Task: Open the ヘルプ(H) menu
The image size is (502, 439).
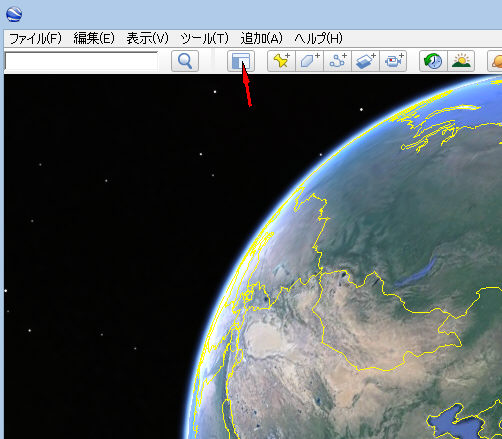Action: [x=318, y=39]
